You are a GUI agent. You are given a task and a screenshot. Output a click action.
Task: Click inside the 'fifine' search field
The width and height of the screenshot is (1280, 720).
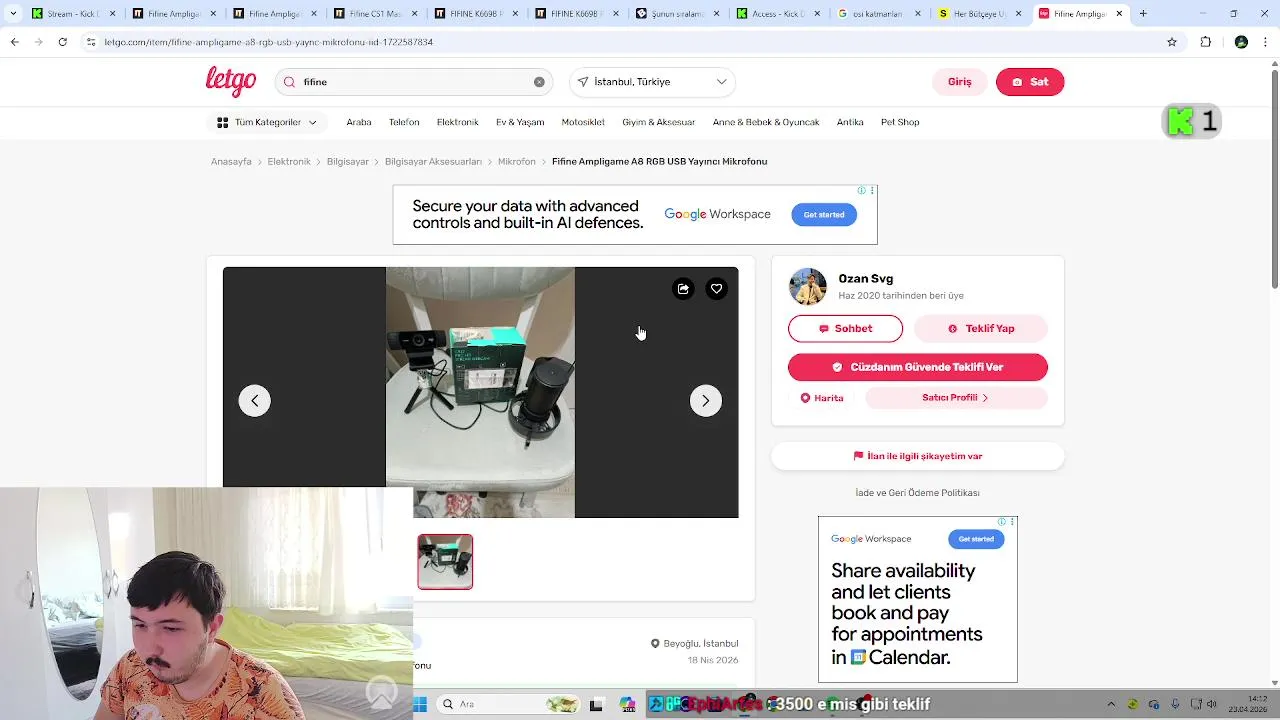[x=415, y=82]
